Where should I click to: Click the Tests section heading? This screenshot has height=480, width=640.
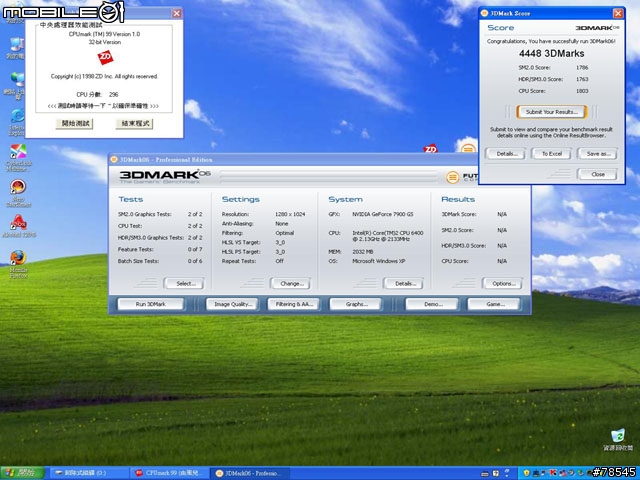pos(131,199)
